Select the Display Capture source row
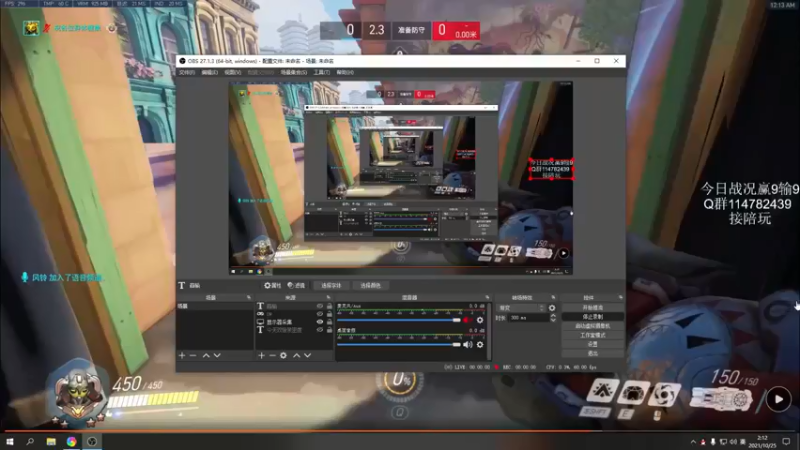This screenshot has width=800, height=450. pos(293,322)
